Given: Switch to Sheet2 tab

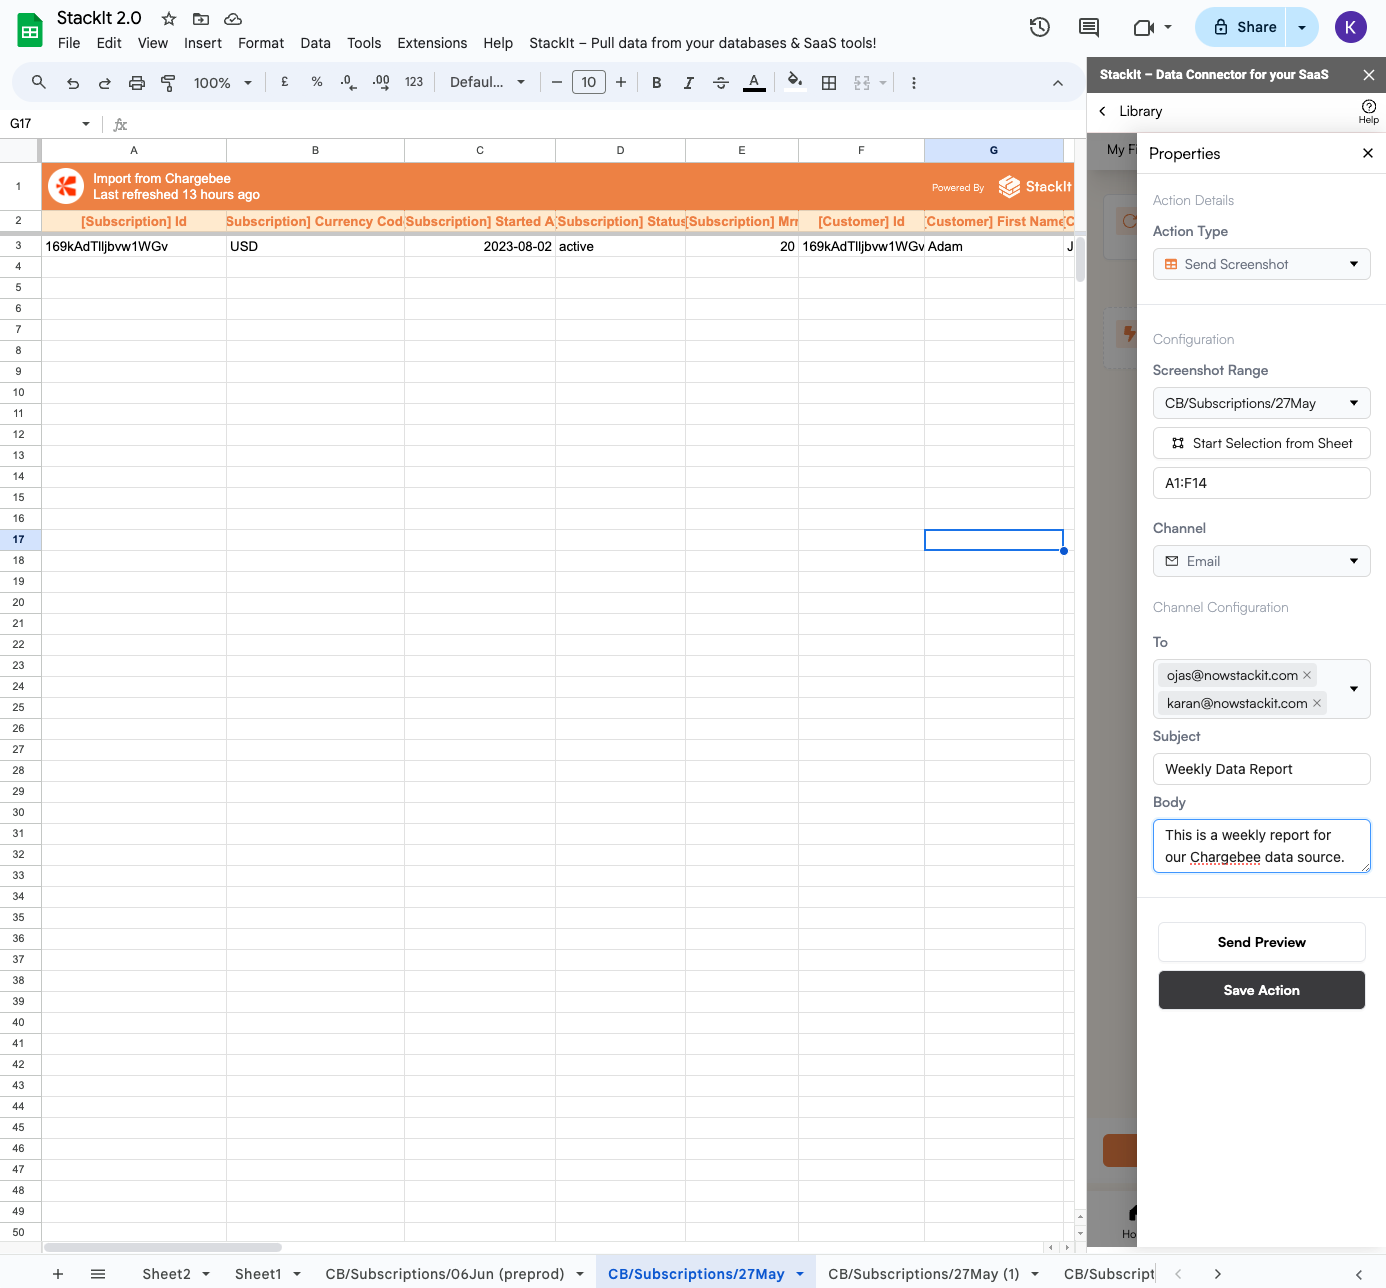Looking at the screenshot, I should [x=166, y=1274].
